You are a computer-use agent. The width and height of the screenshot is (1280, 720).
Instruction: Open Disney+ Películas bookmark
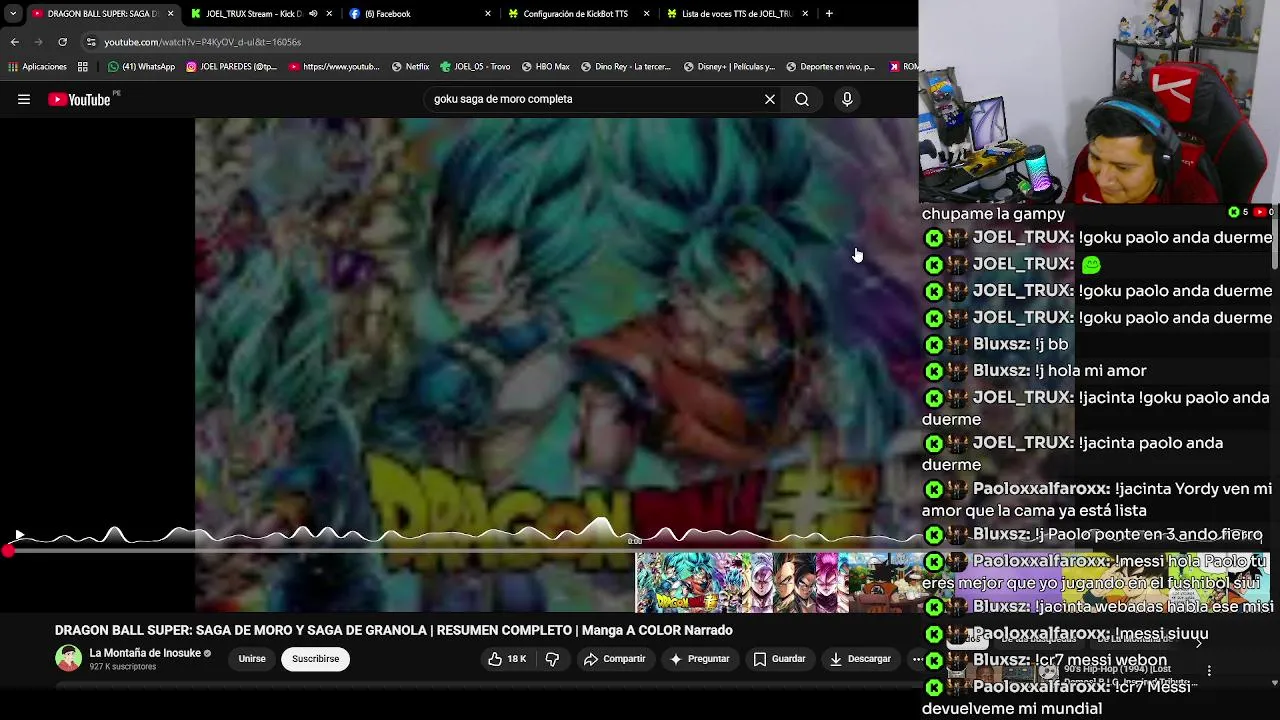click(x=729, y=67)
